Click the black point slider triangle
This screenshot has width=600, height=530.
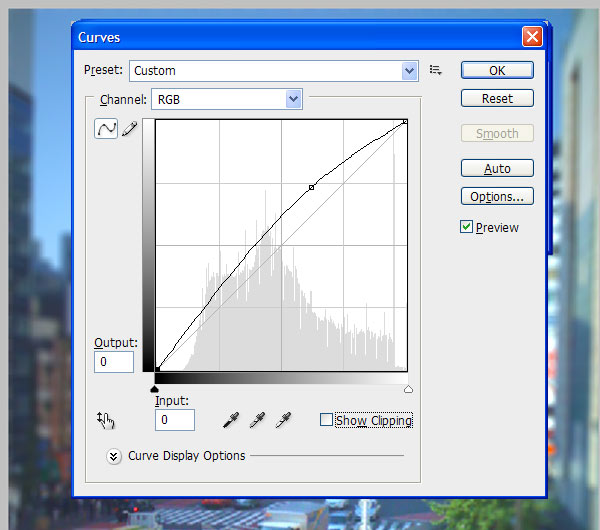[x=154, y=389]
